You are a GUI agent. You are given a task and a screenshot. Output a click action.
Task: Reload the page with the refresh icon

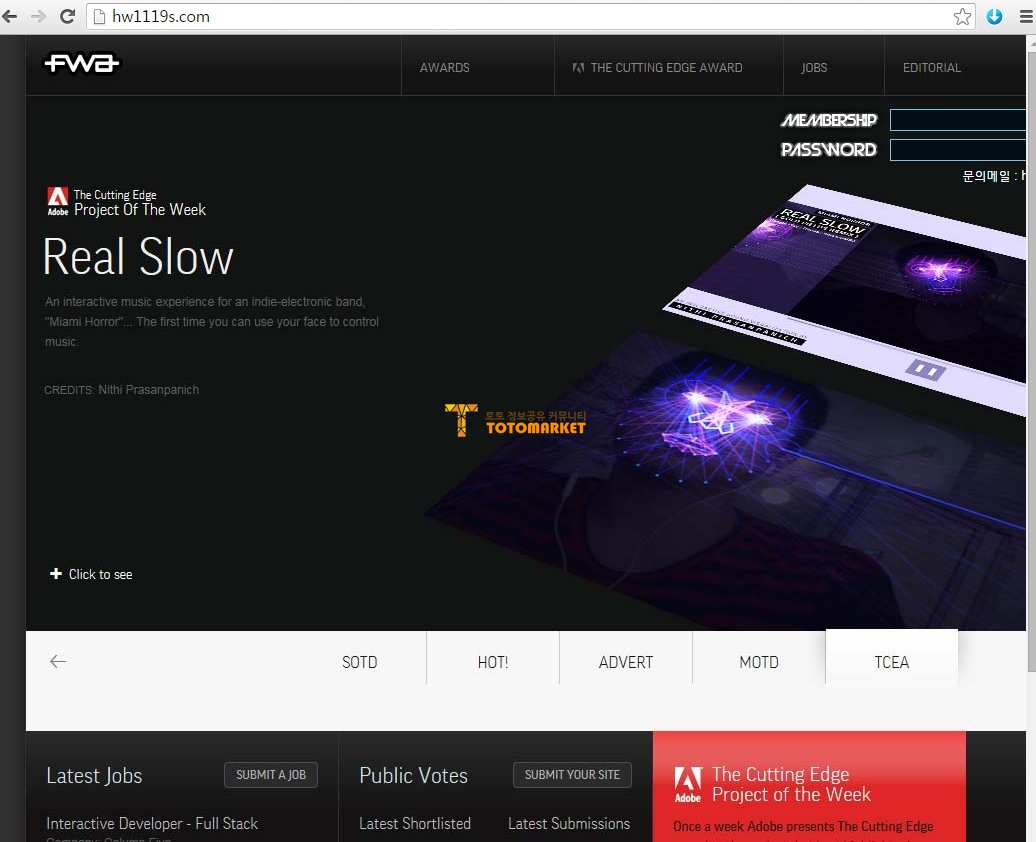(x=67, y=16)
